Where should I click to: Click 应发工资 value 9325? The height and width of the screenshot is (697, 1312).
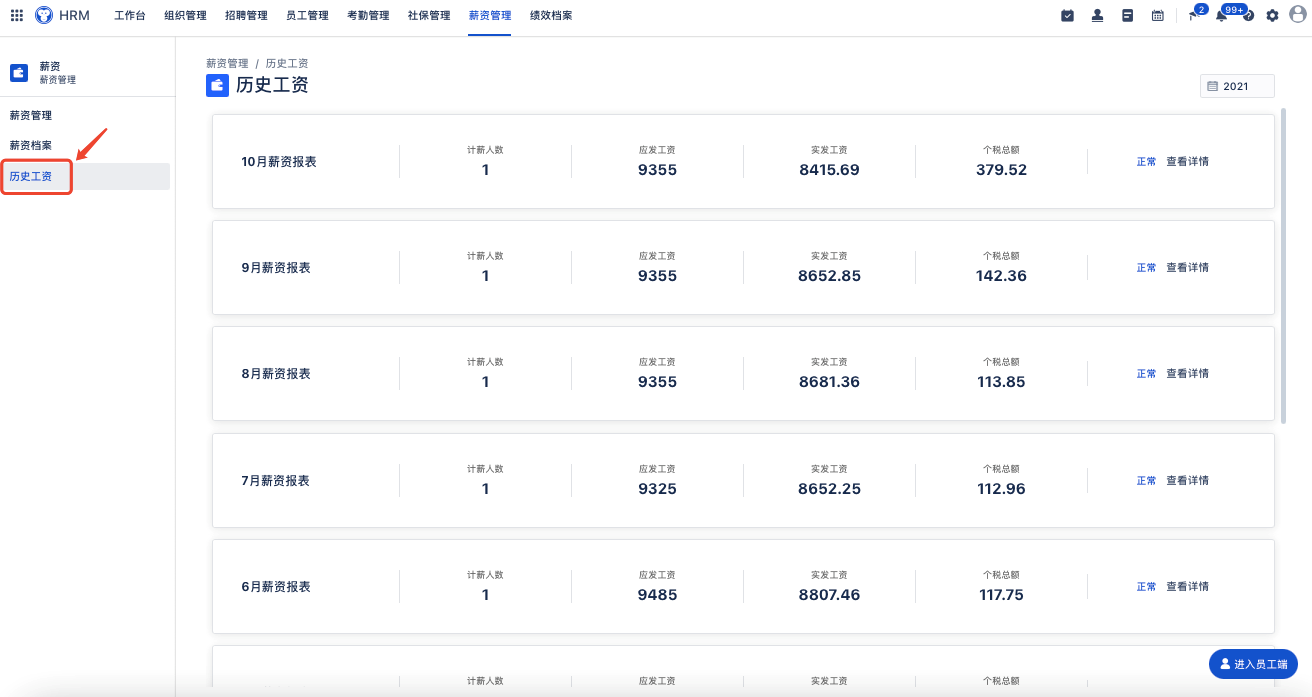click(657, 489)
